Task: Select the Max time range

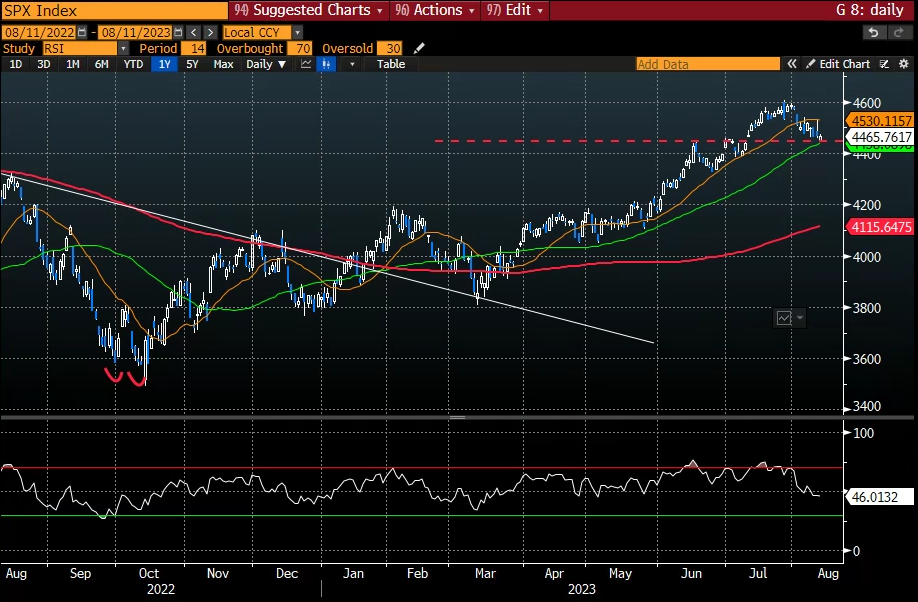Action: [x=223, y=64]
